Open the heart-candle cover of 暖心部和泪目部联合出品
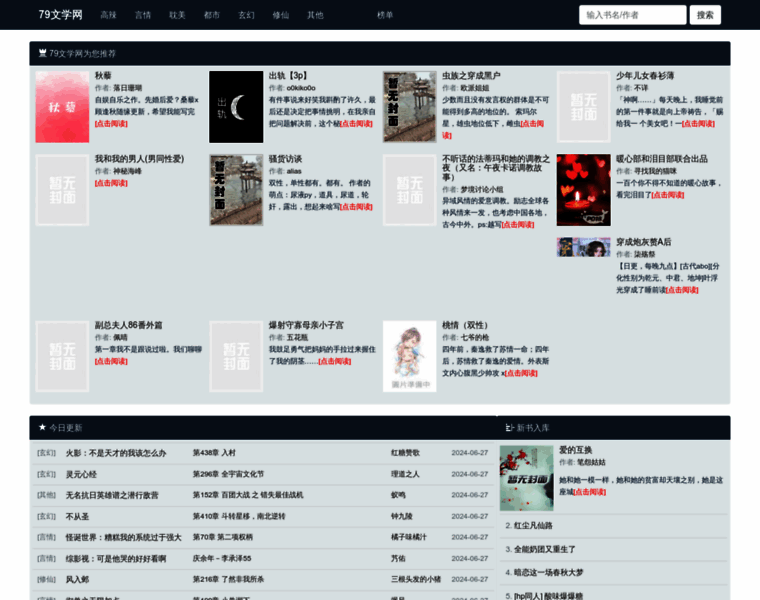 click(584, 190)
